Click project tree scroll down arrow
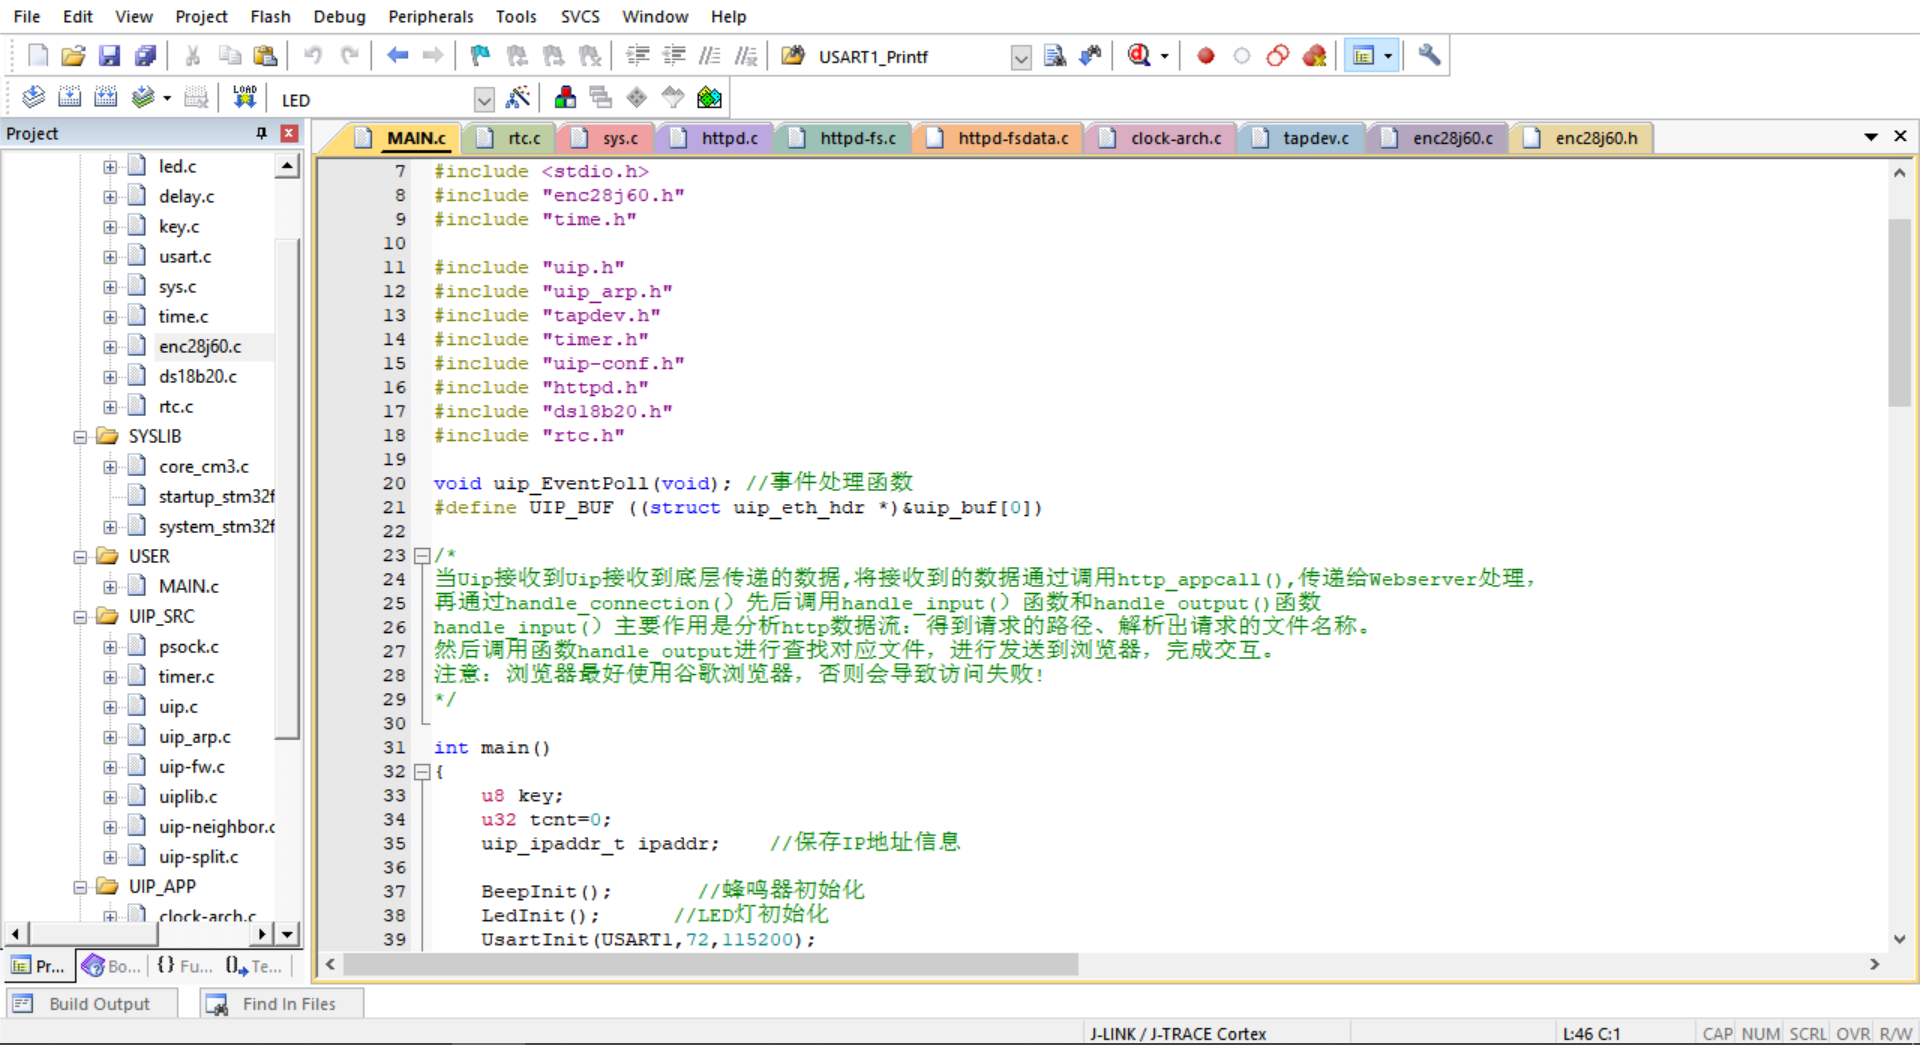Screen dimensions: 1920x1045 click(287, 934)
